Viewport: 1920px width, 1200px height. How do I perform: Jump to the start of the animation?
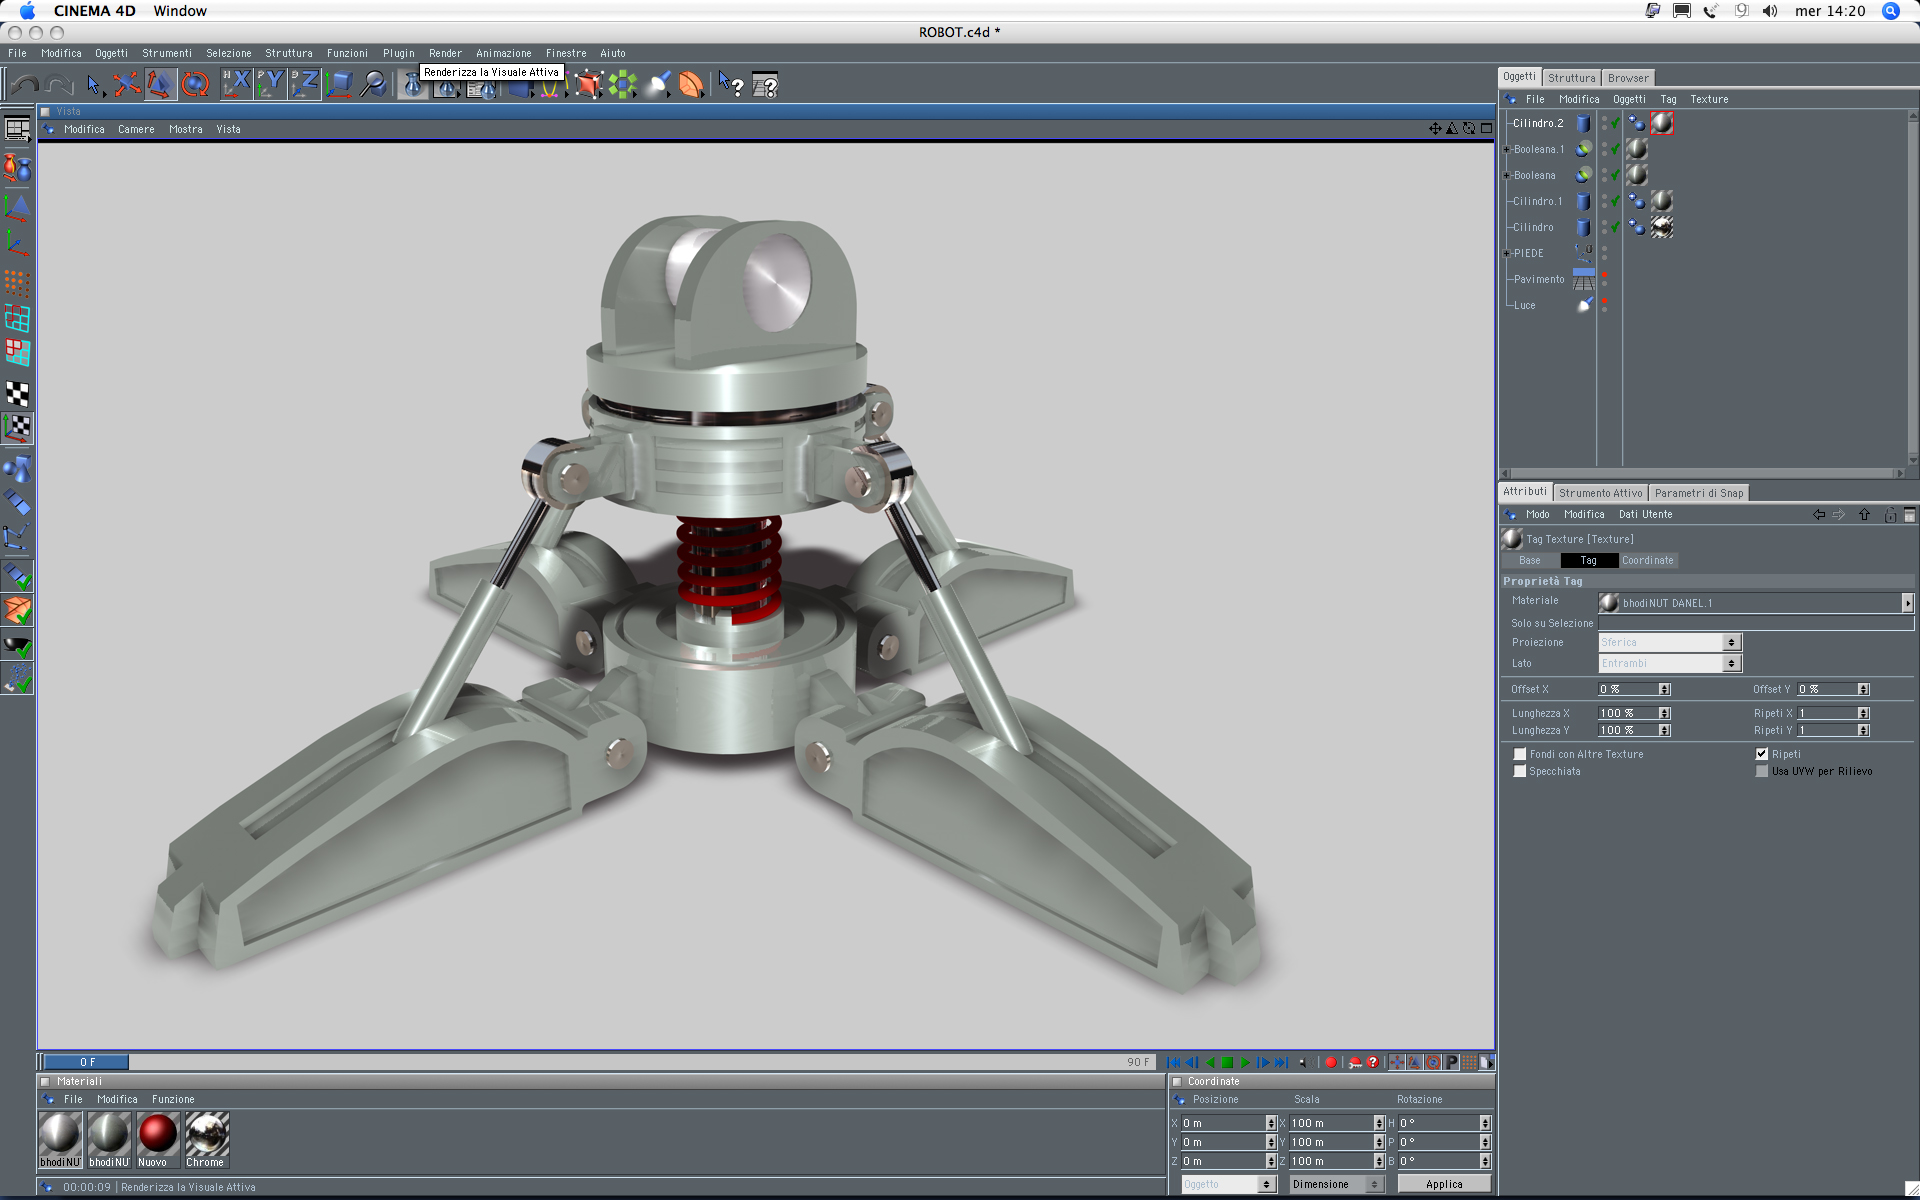(1174, 1062)
